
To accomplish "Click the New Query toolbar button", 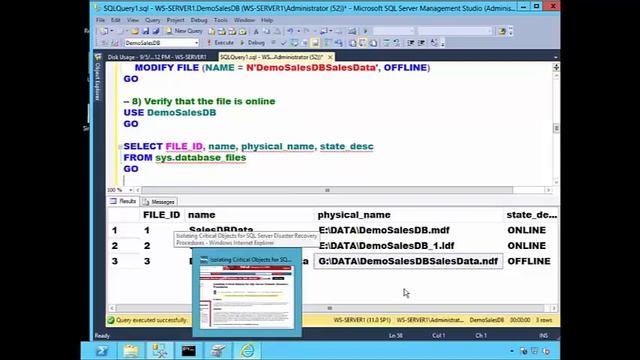I will (x=184, y=31).
